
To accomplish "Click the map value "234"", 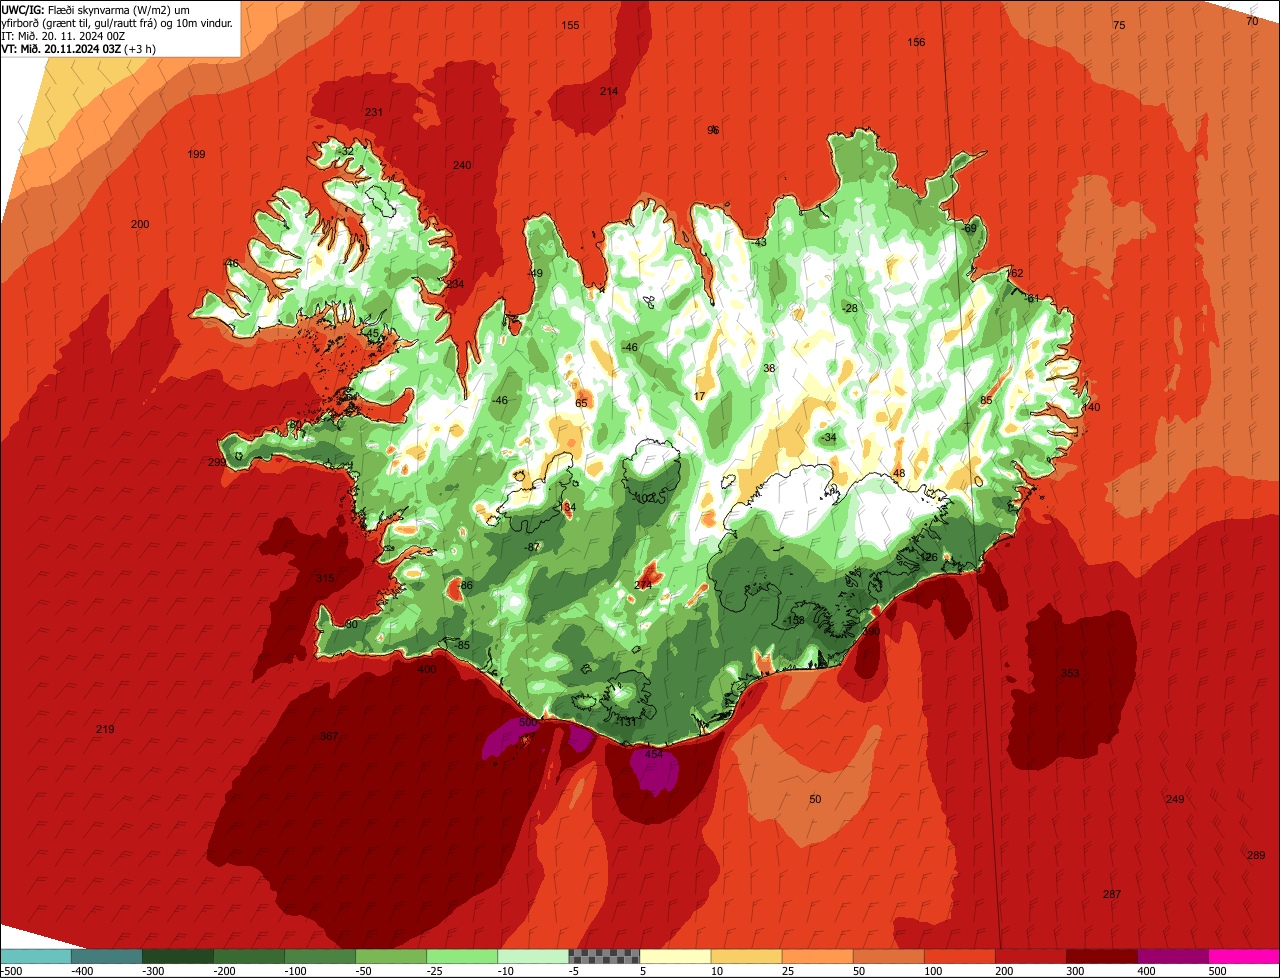I will pos(455,284).
